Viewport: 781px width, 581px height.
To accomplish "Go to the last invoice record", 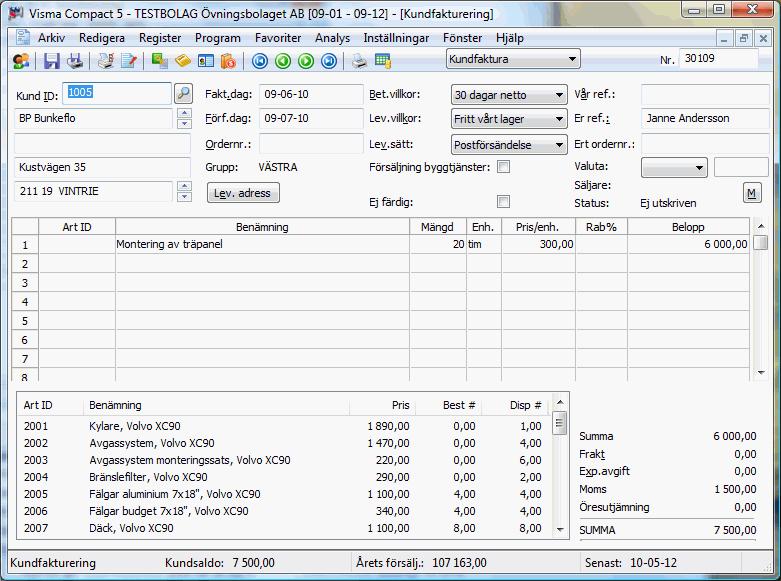I will click(329, 61).
